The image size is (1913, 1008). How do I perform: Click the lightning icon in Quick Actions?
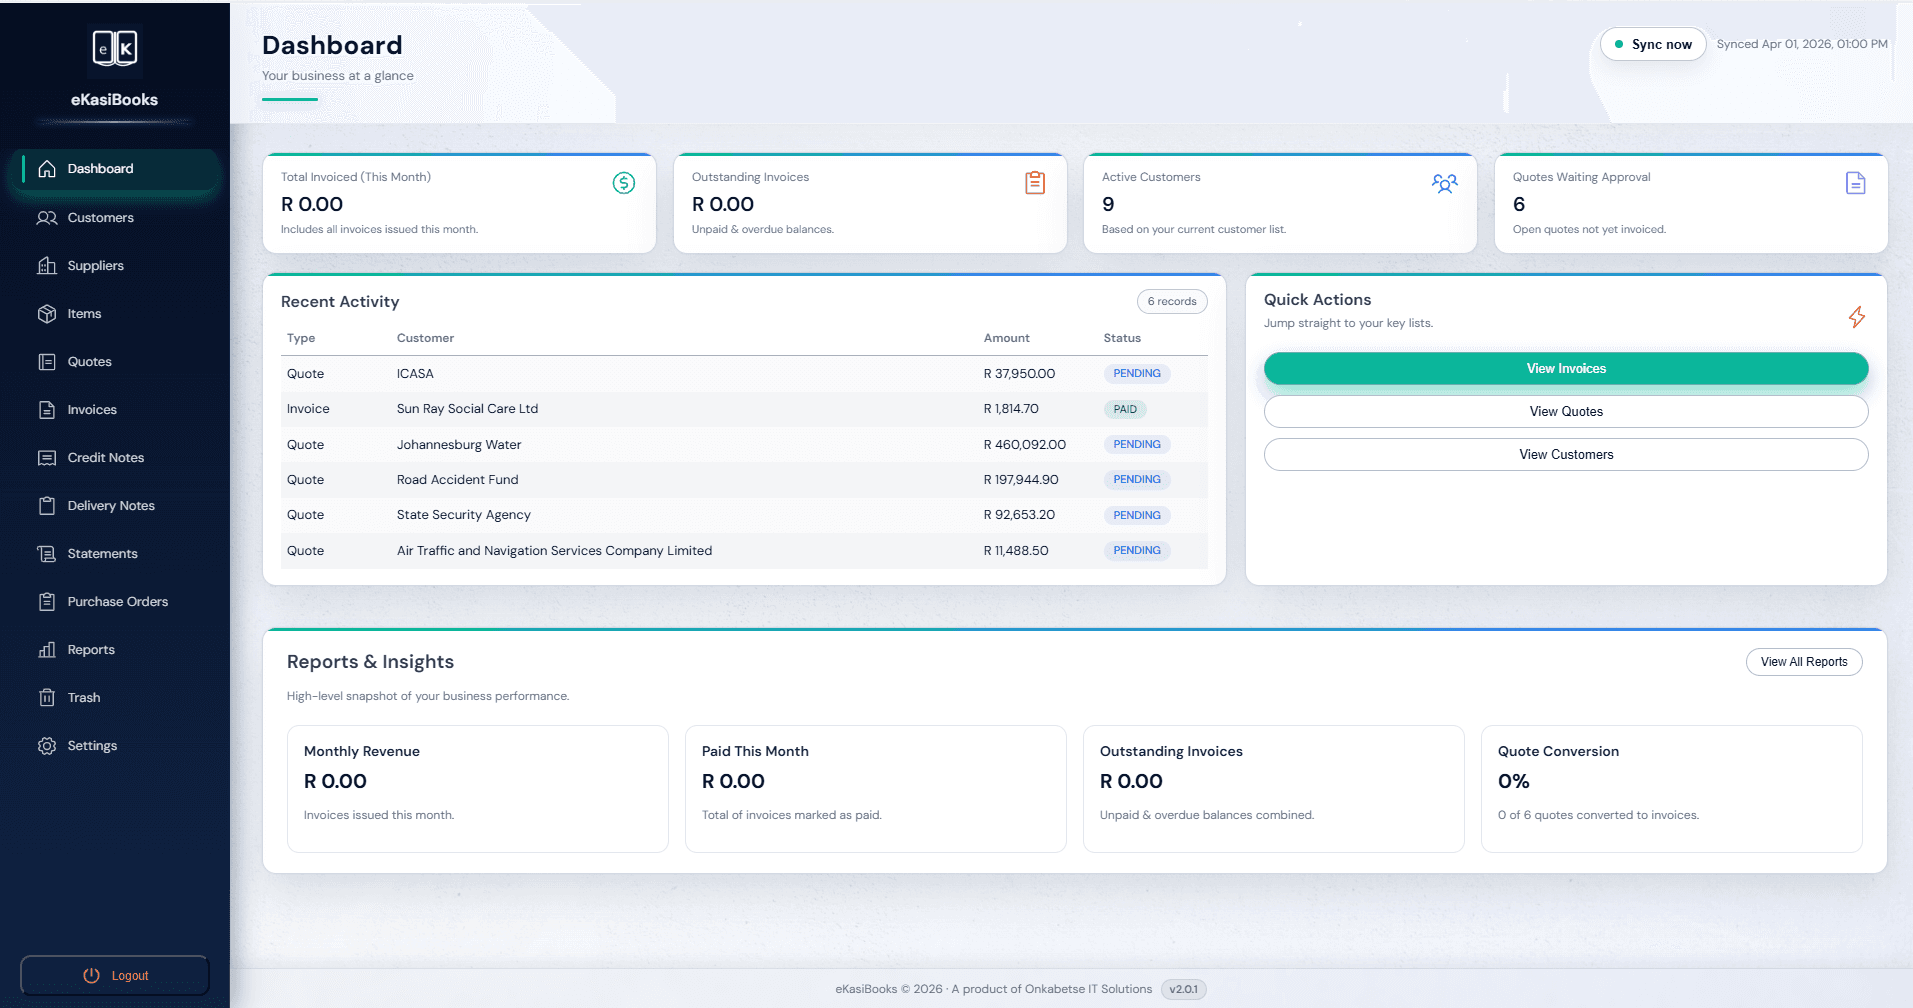1857,317
